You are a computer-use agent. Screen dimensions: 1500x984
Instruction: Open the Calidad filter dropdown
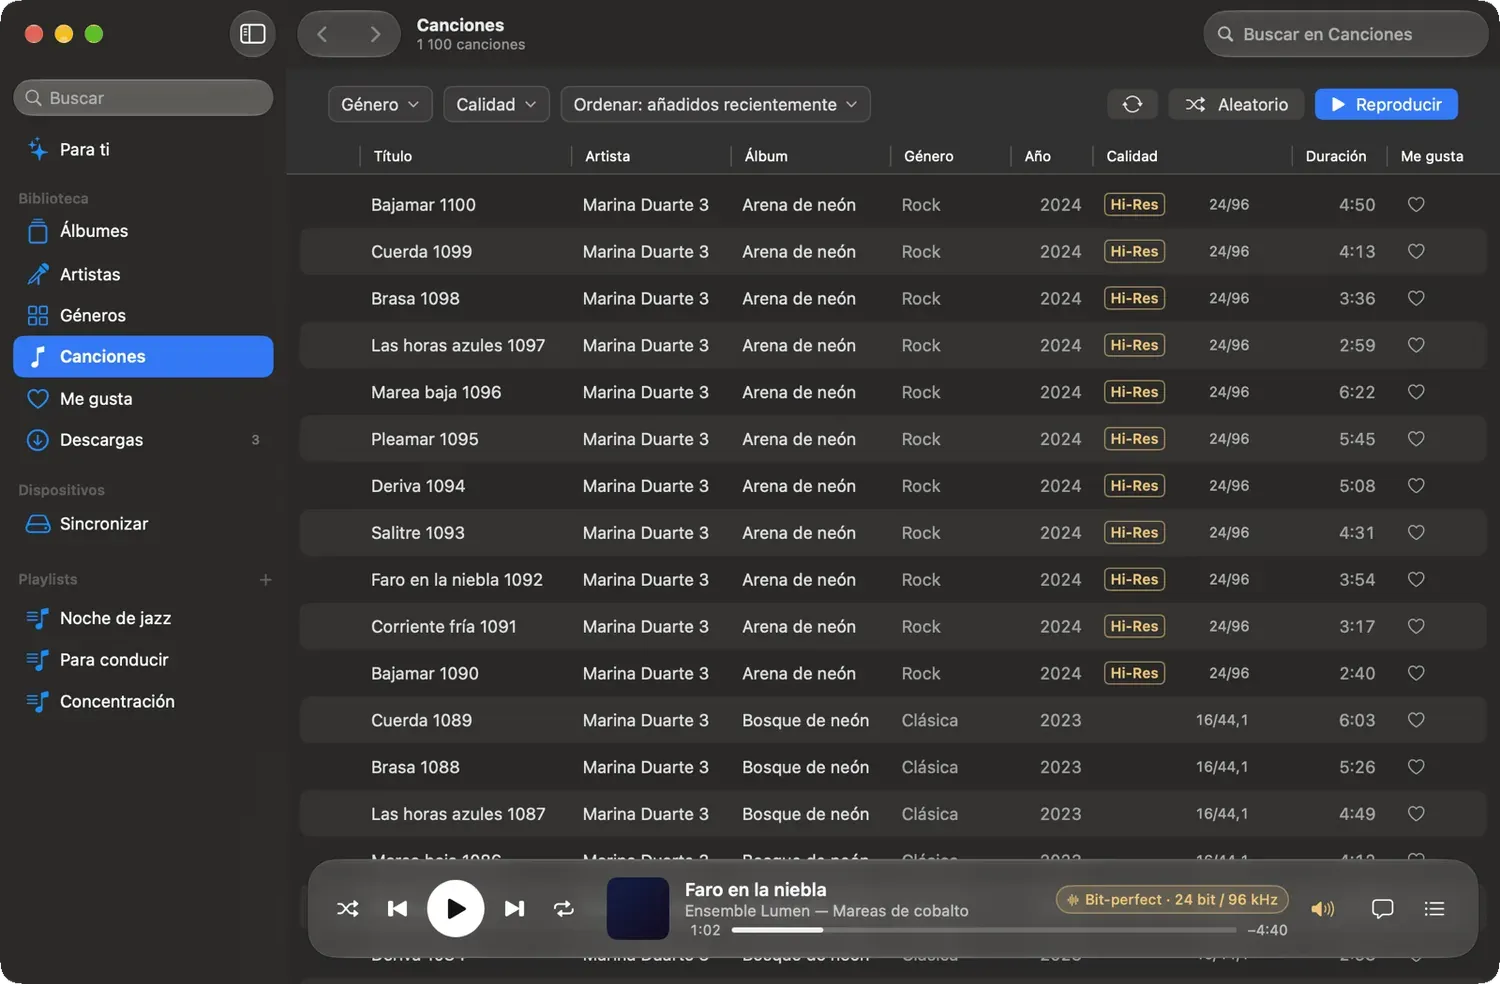[x=496, y=104]
